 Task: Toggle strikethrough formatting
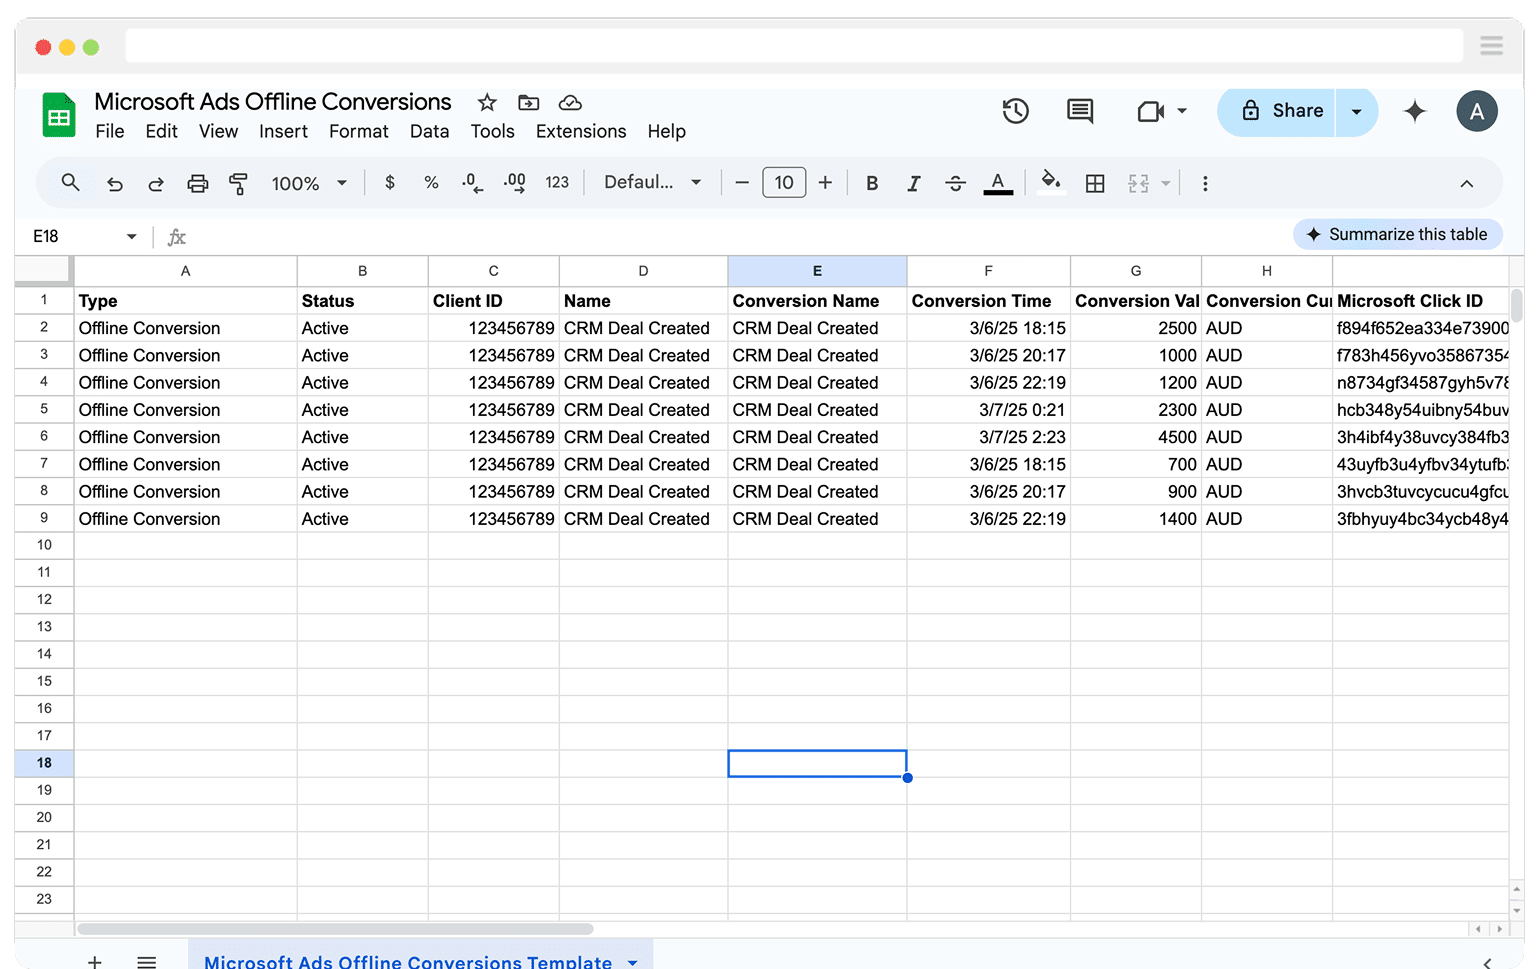pyautogui.click(x=955, y=184)
